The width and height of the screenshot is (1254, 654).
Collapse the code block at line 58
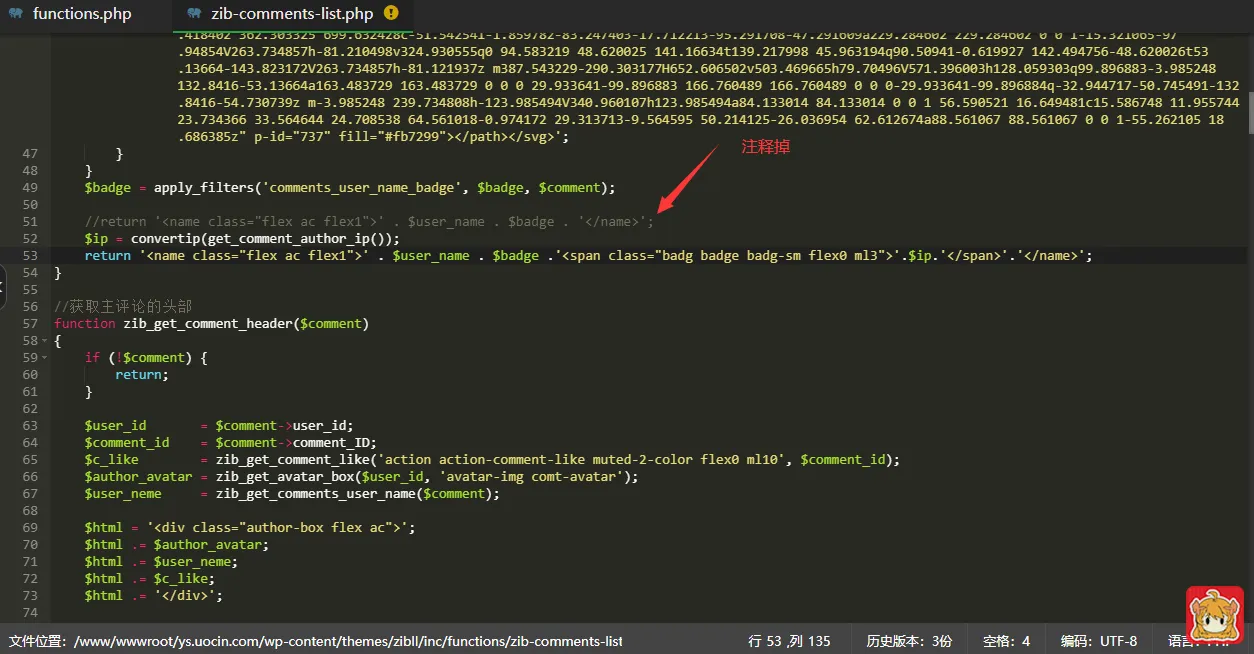(44, 341)
